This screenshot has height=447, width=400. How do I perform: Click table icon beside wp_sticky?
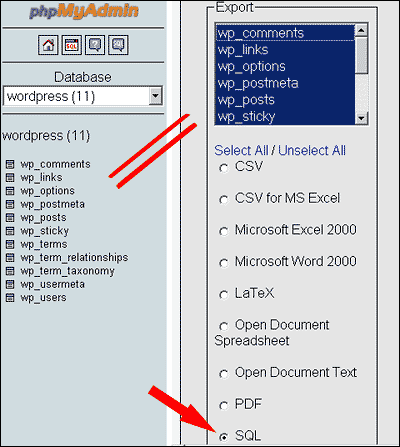10,231
